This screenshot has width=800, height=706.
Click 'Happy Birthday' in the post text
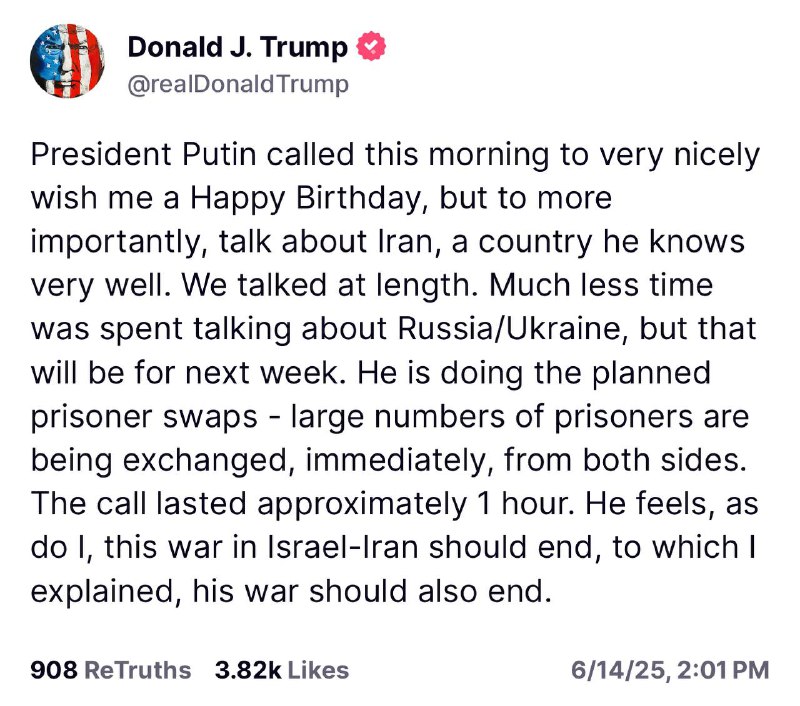tap(305, 198)
